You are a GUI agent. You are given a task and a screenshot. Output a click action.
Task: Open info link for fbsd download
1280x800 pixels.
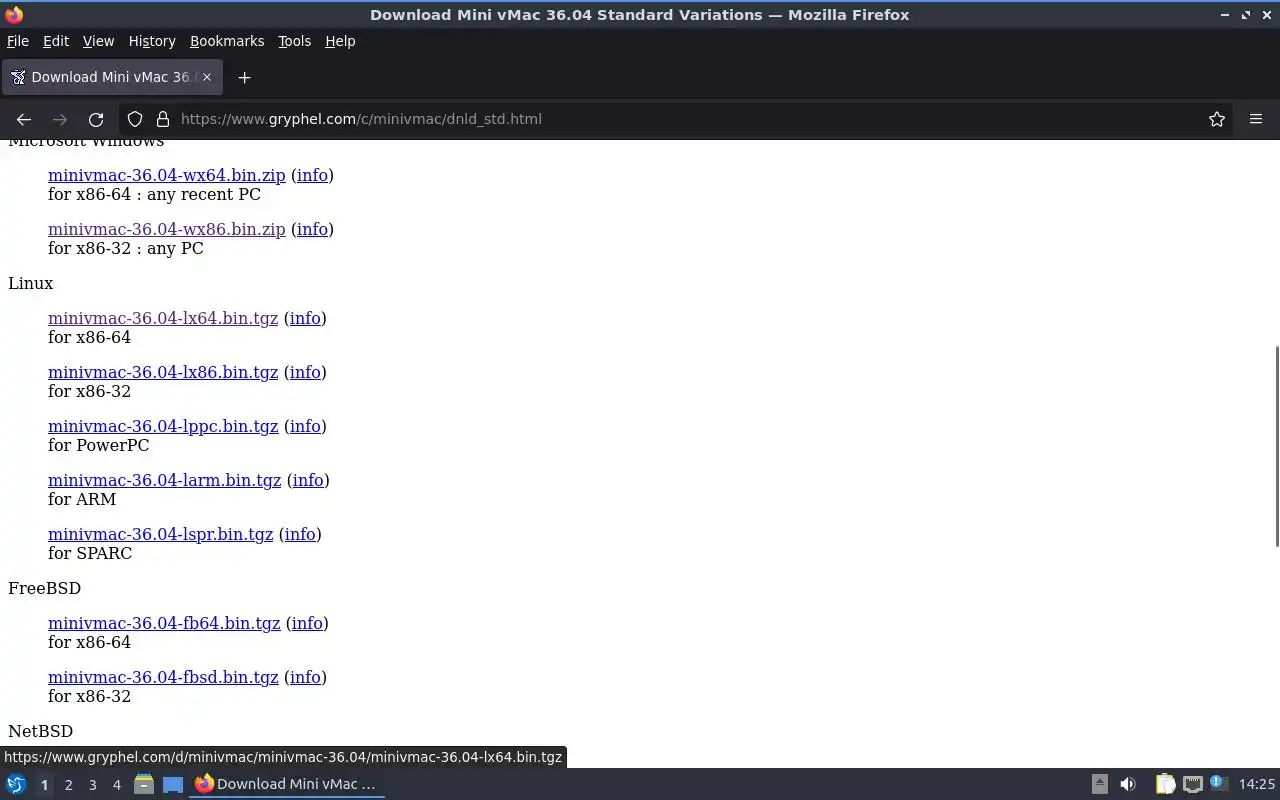[305, 677]
